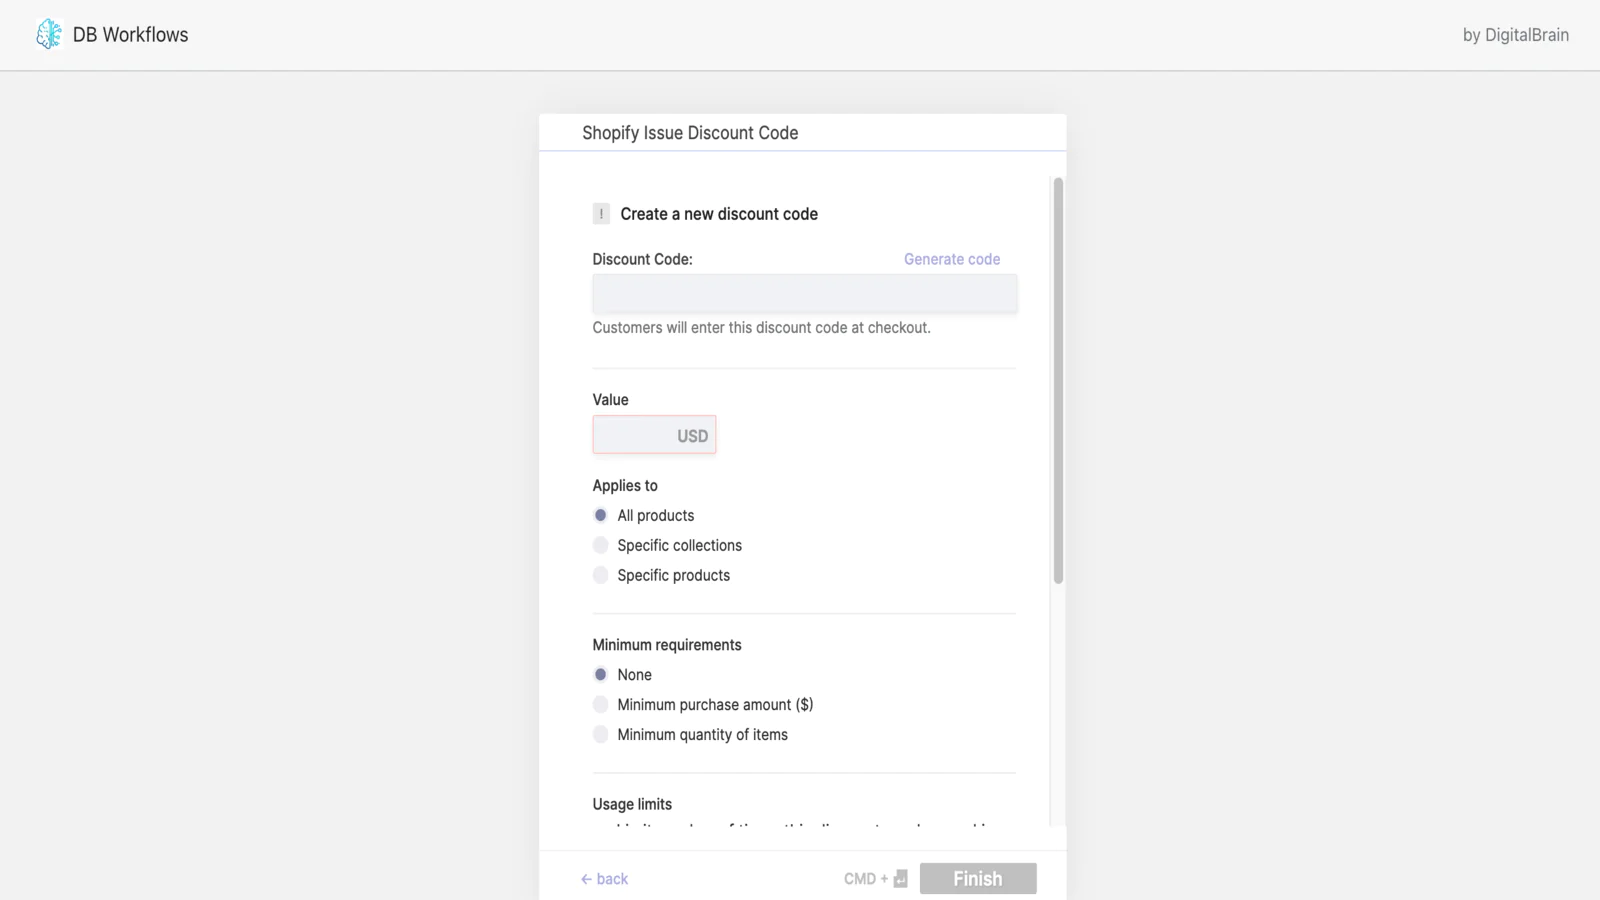1600x900 pixels.
Task: Enable Minimum purchase amount ($) option
Action: (x=600, y=705)
